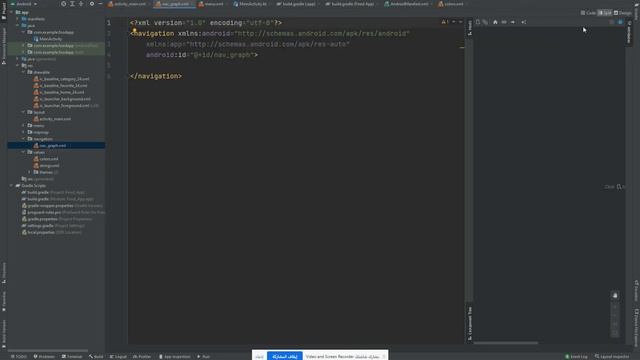Collapse the drawable folder
Viewport: 640px width, 360px height.
coord(24,72)
